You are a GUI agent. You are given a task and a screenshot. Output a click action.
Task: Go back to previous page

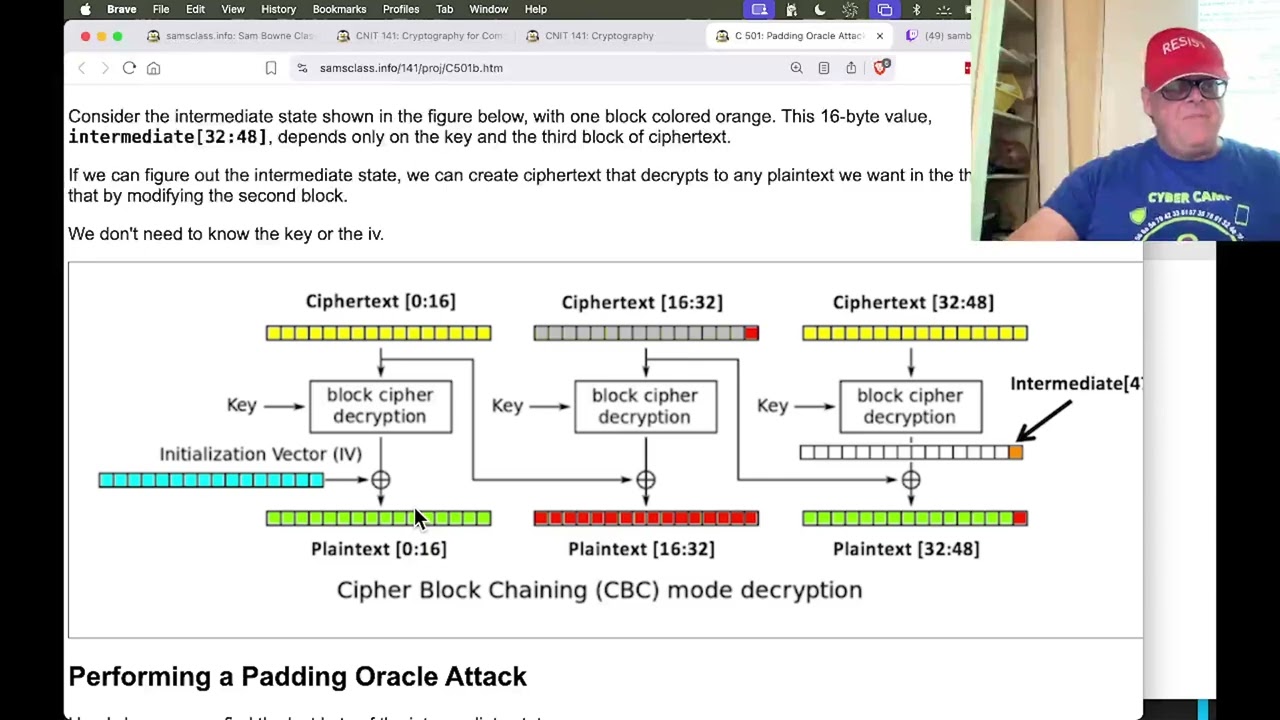pos(82,68)
